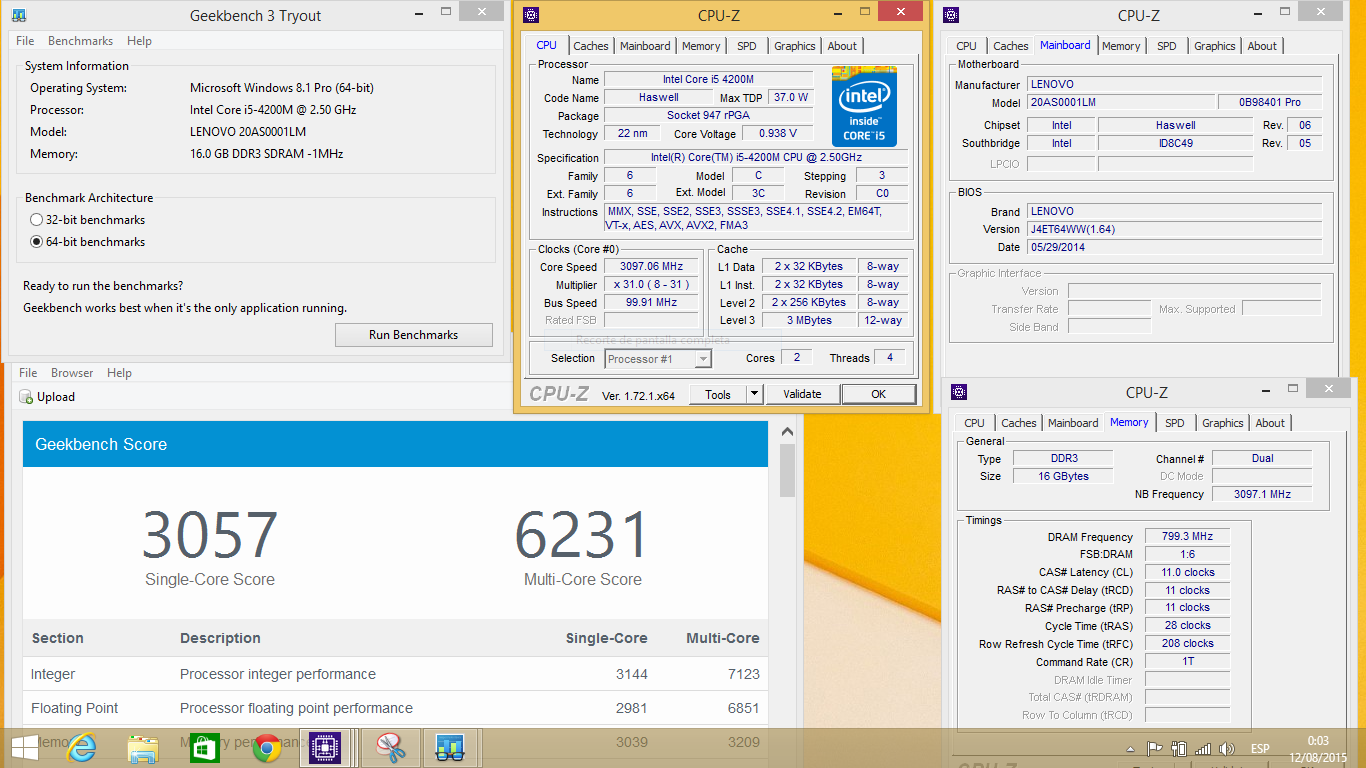Click the battery power tray icon

tap(1179, 748)
